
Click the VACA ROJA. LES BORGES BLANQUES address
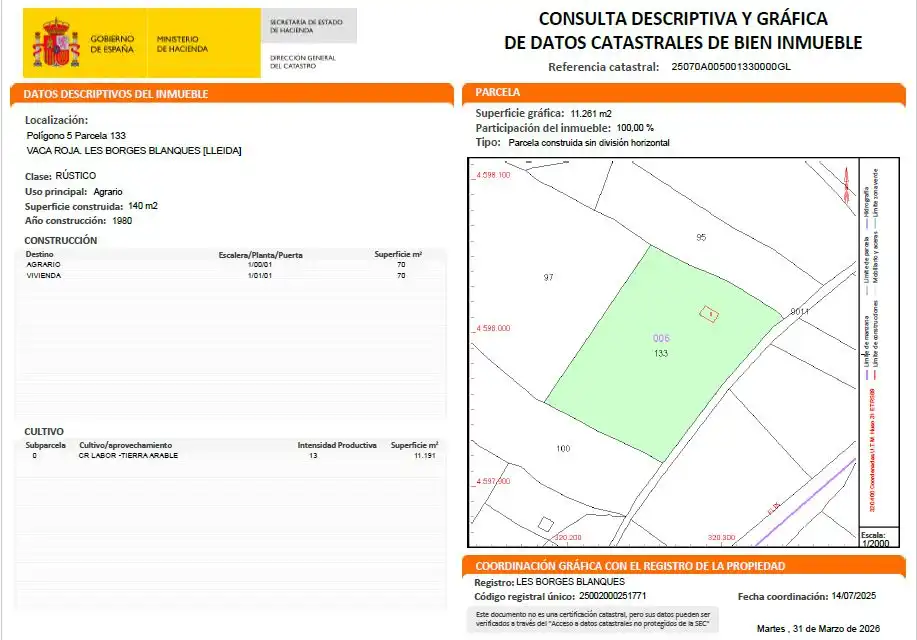[x=134, y=151]
